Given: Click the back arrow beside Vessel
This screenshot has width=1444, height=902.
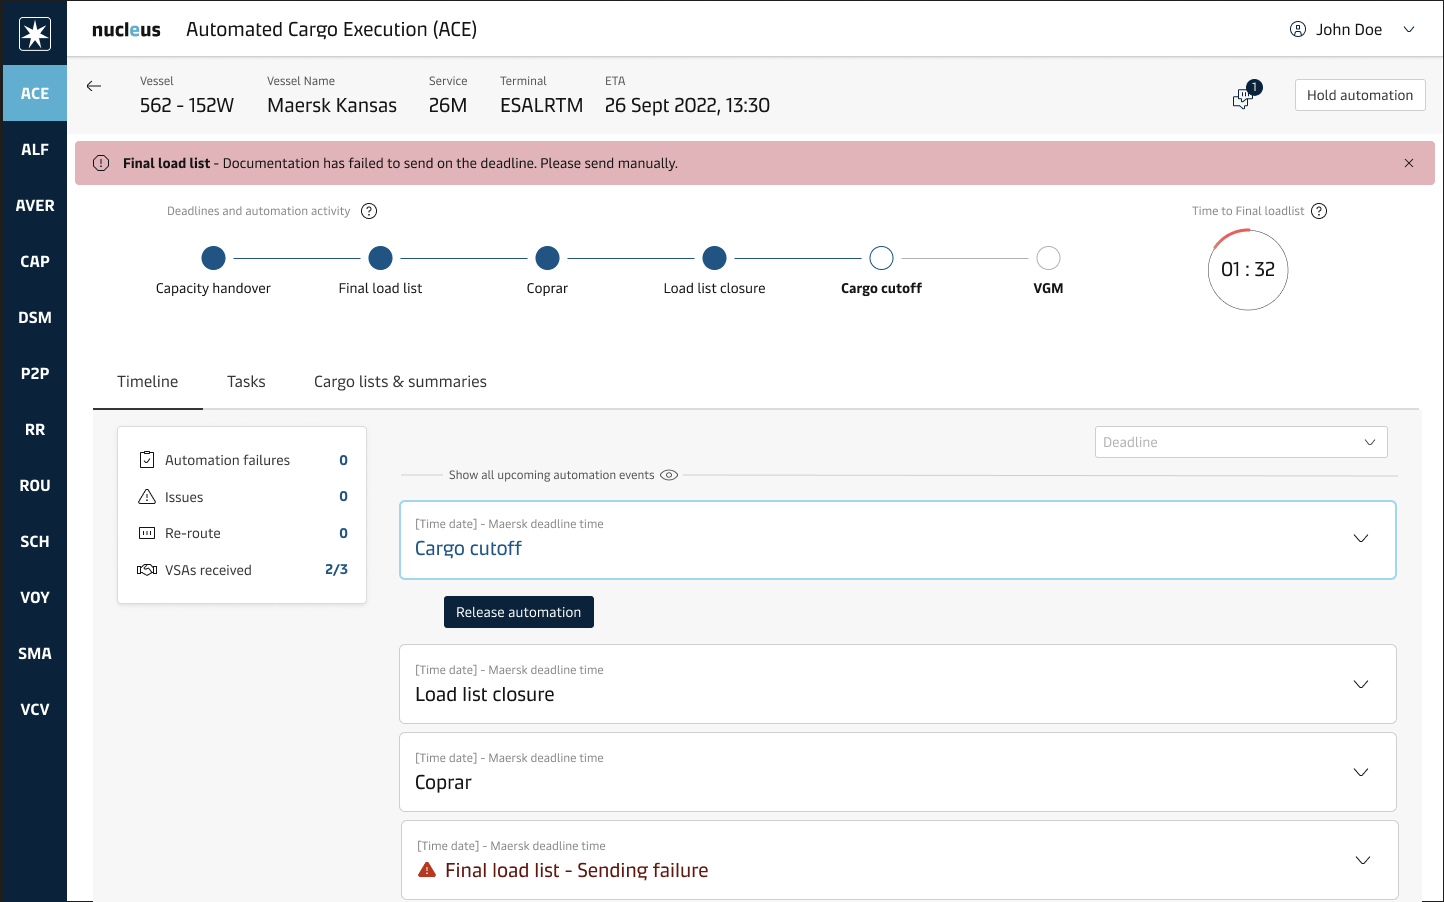Looking at the screenshot, I should tap(94, 87).
